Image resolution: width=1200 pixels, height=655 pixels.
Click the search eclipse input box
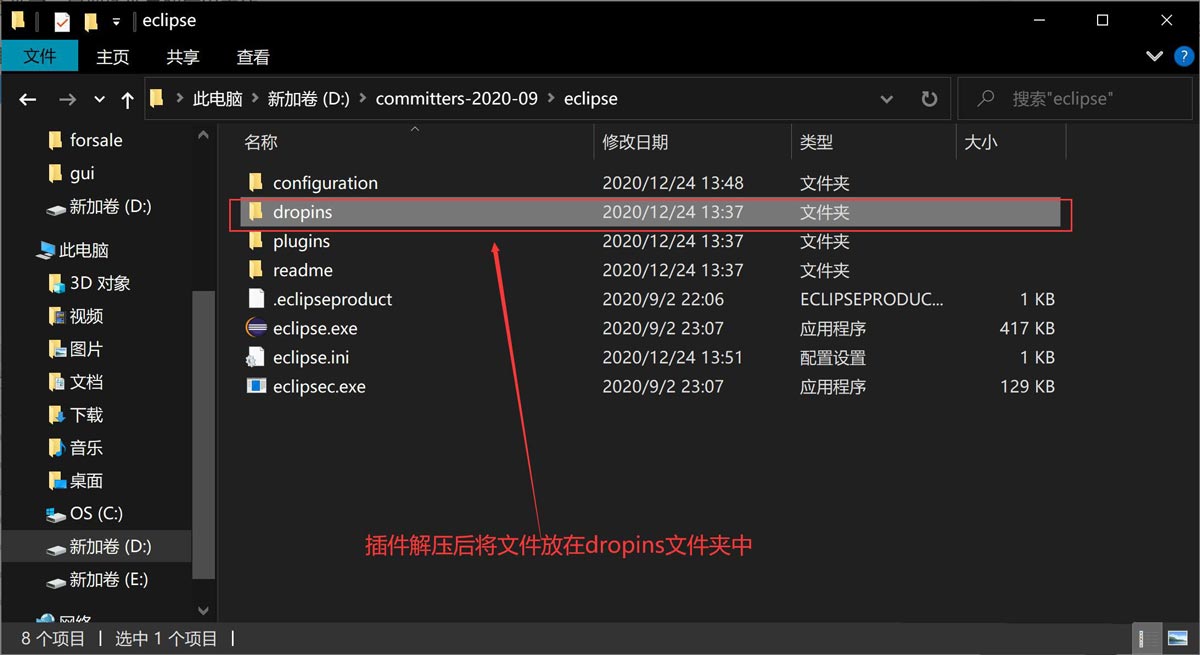click(1073, 99)
